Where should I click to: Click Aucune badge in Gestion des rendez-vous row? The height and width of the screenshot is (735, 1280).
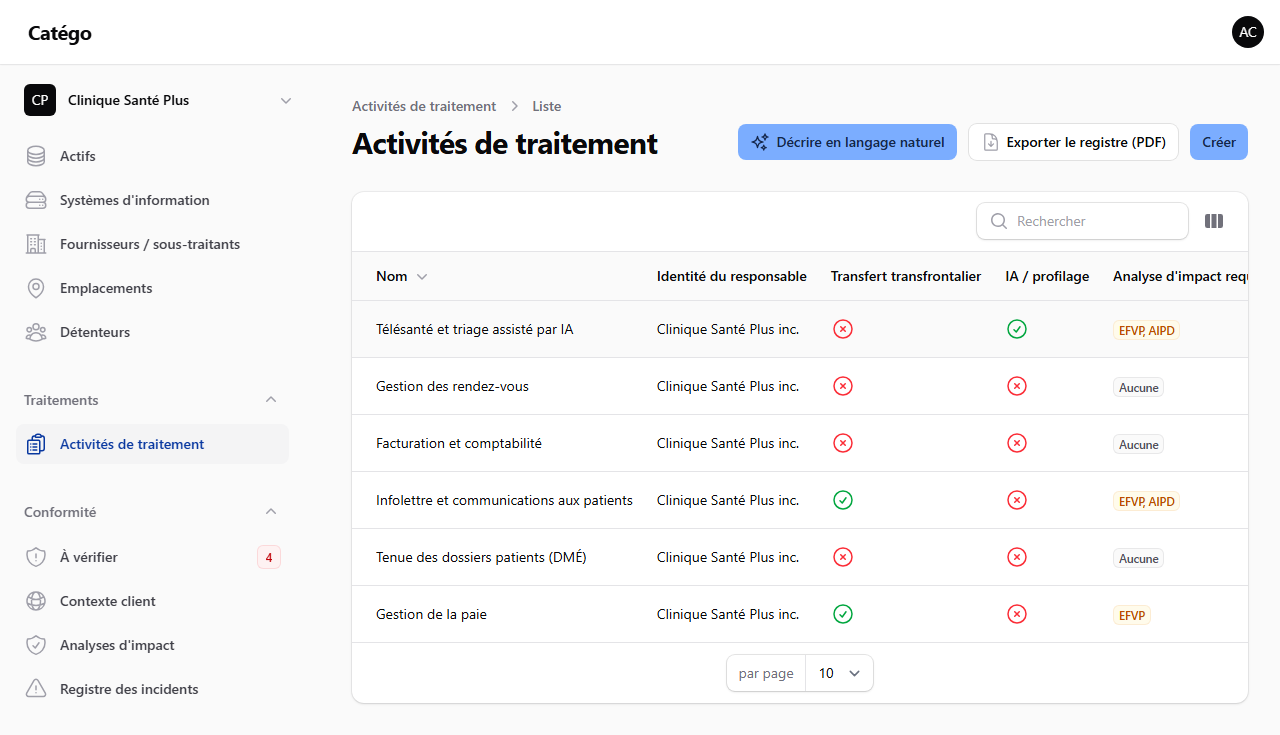point(1138,387)
